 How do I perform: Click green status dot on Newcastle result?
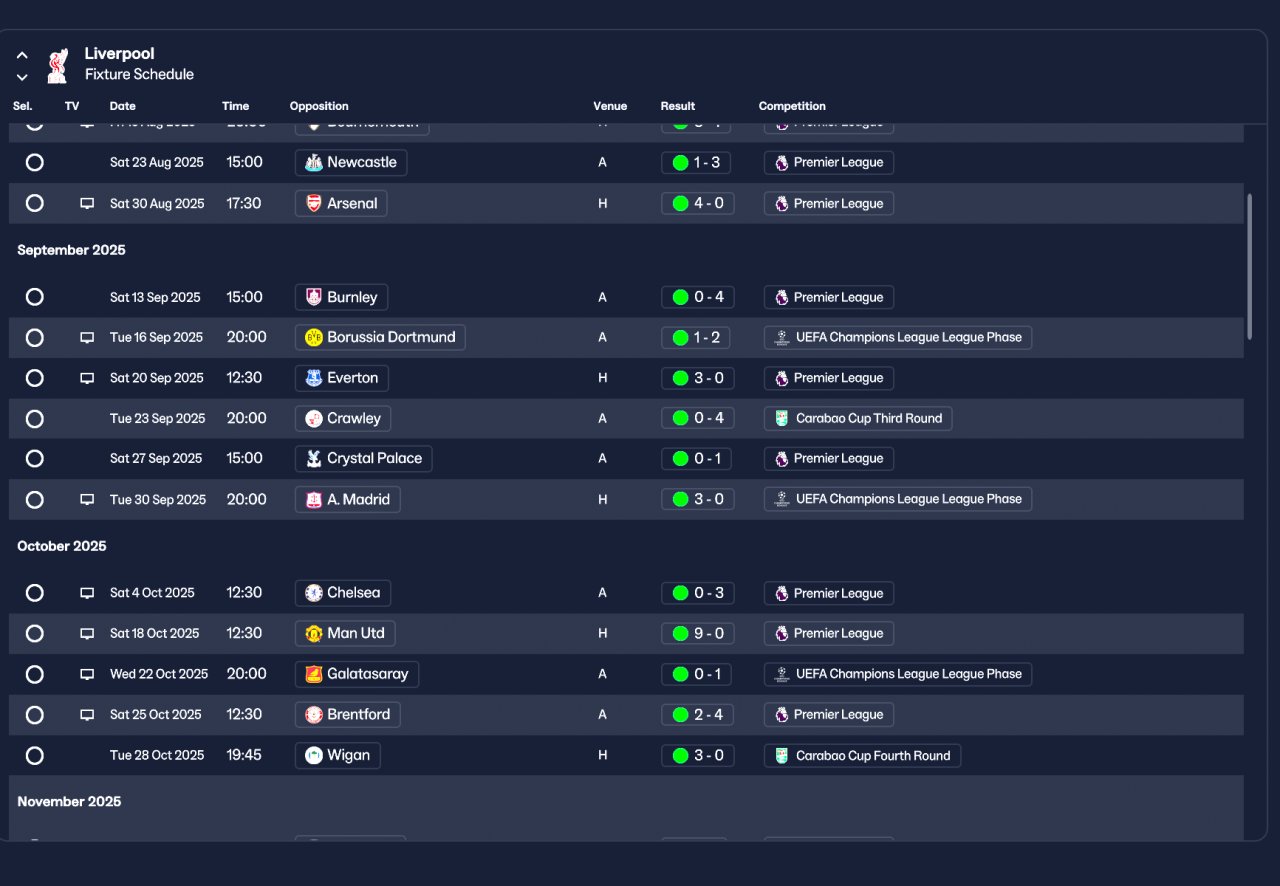(x=681, y=162)
